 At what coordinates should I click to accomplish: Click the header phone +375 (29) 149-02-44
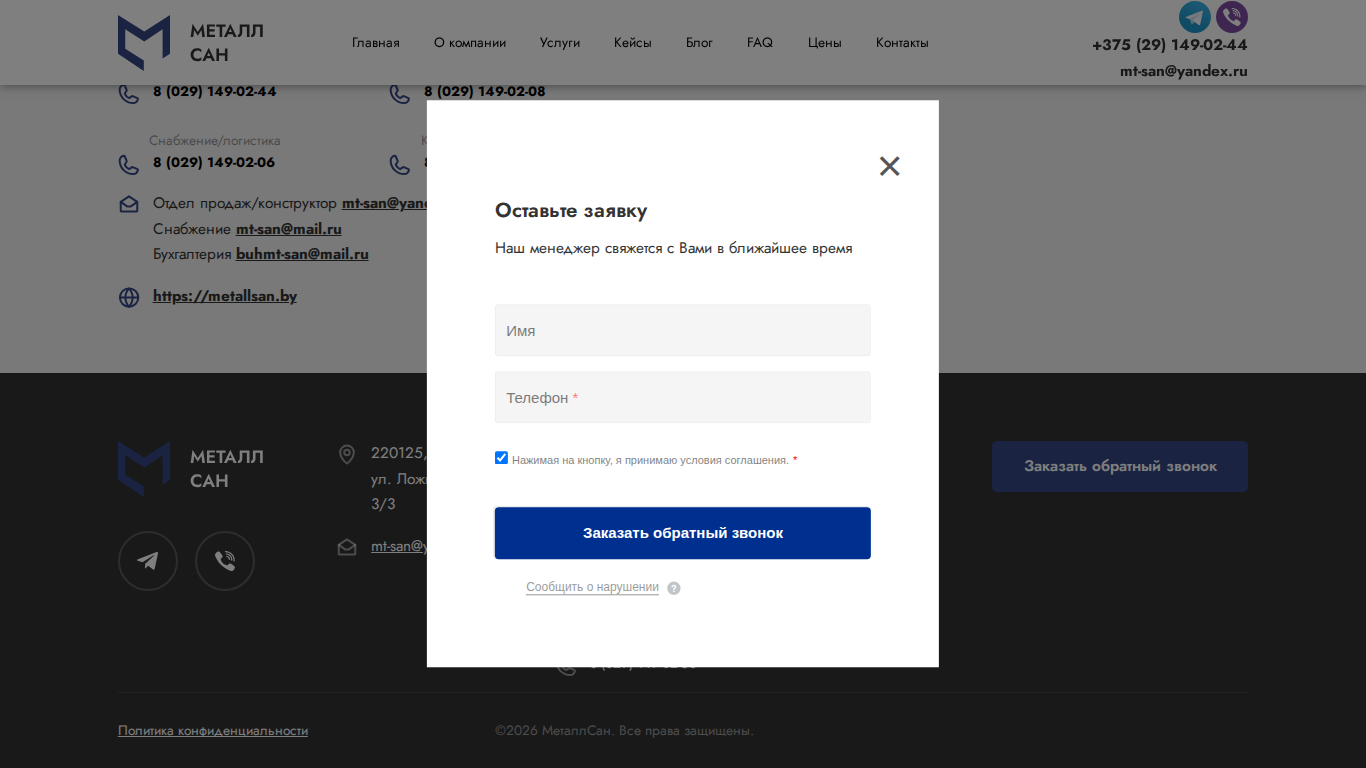click(x=1170, y=45)
